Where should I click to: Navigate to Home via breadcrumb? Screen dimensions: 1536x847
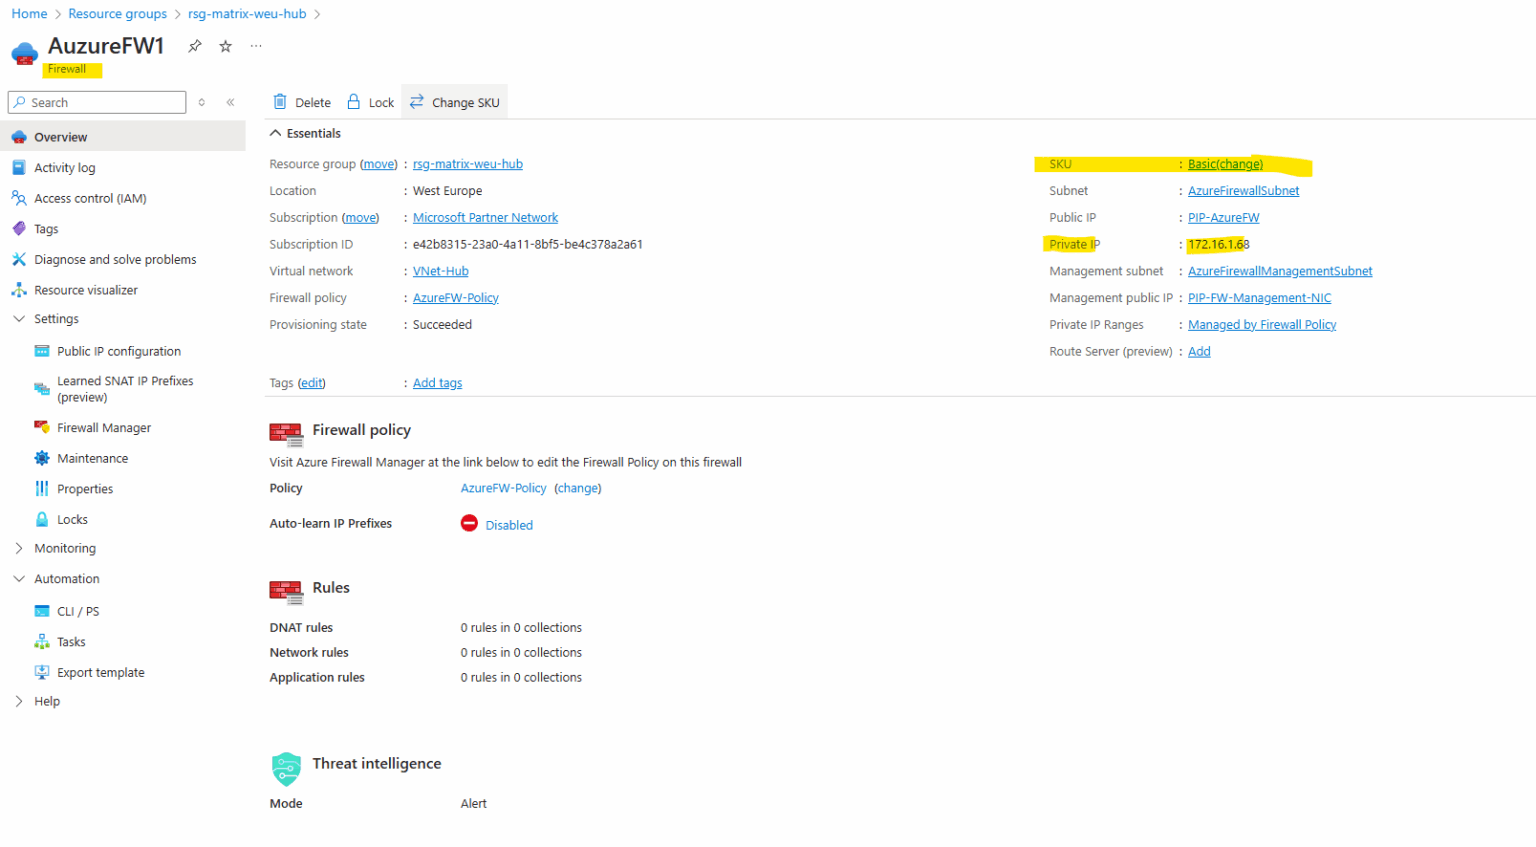29,13
